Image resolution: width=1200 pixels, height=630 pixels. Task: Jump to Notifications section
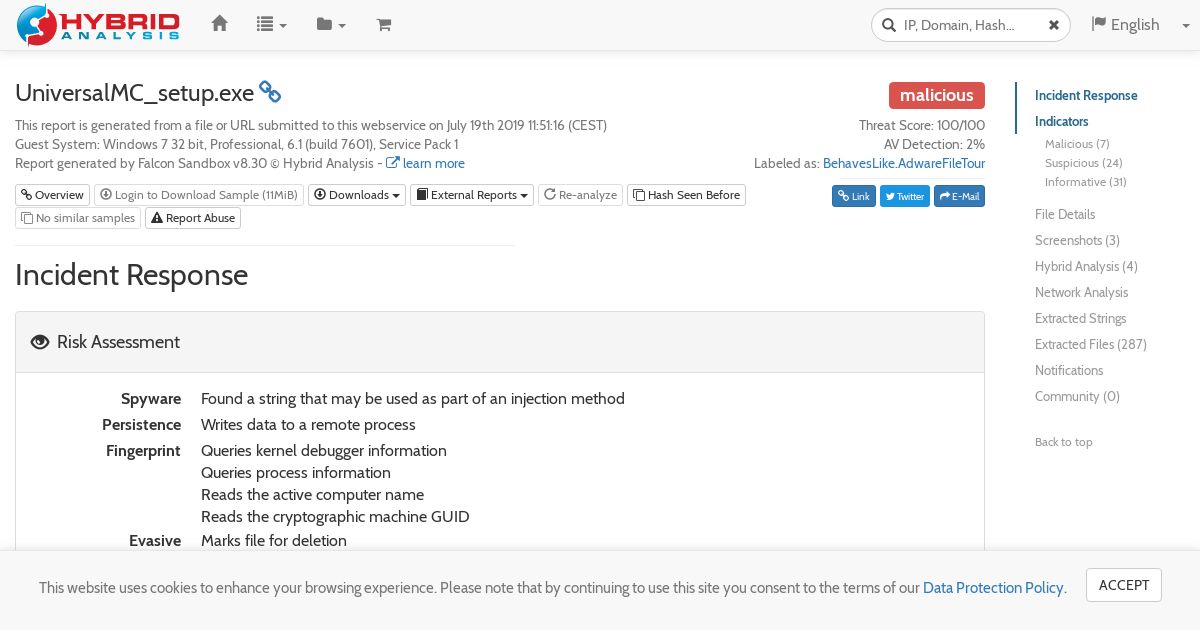(x=1069, y=370)
